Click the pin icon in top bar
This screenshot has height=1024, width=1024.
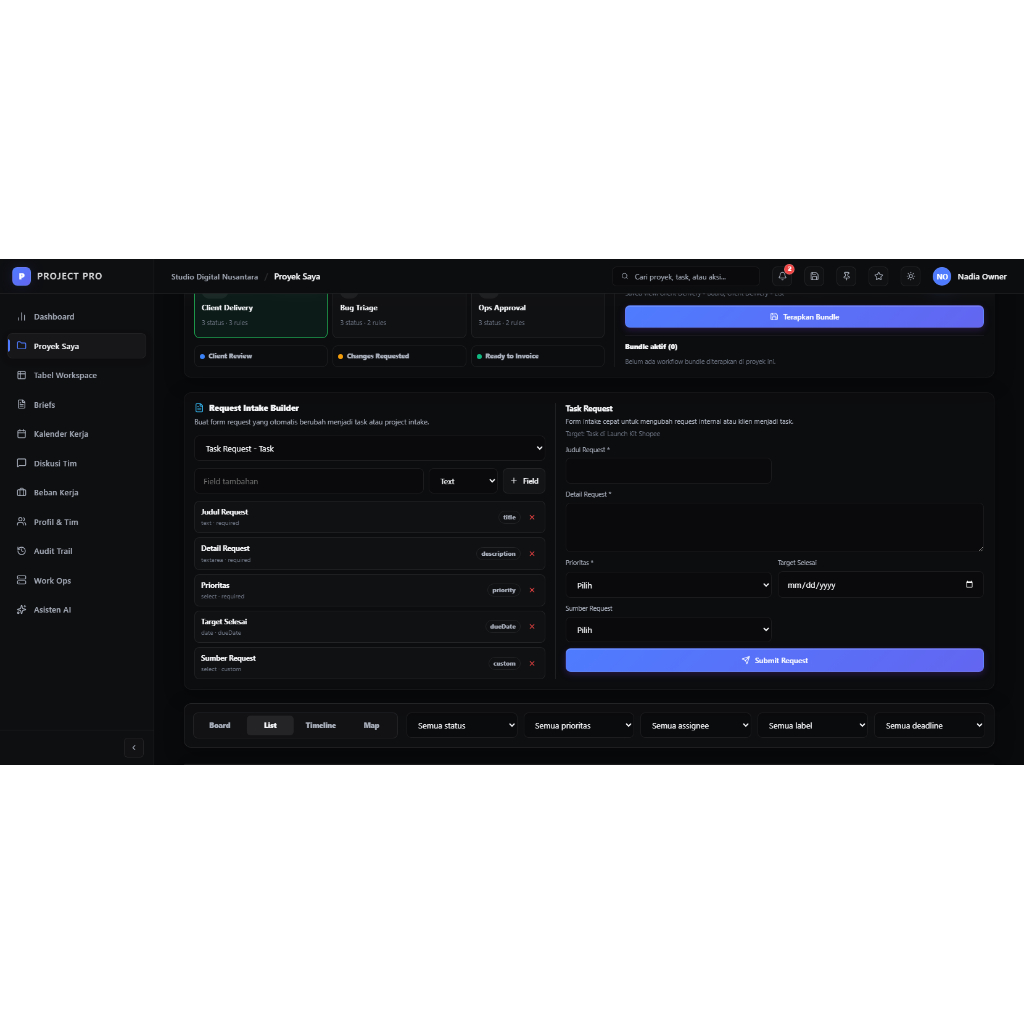846,276
